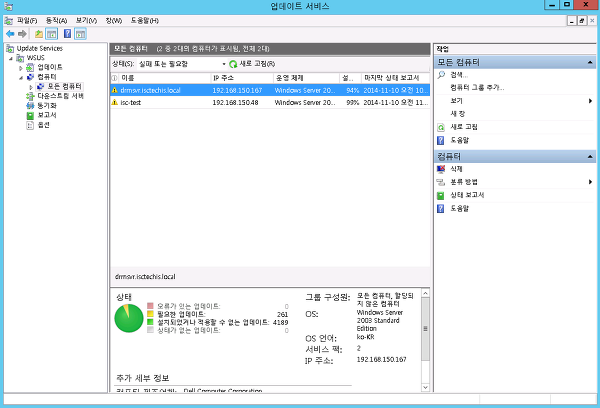Click the yellow 필요한 업데이트 swatch

tap(150, 314)
